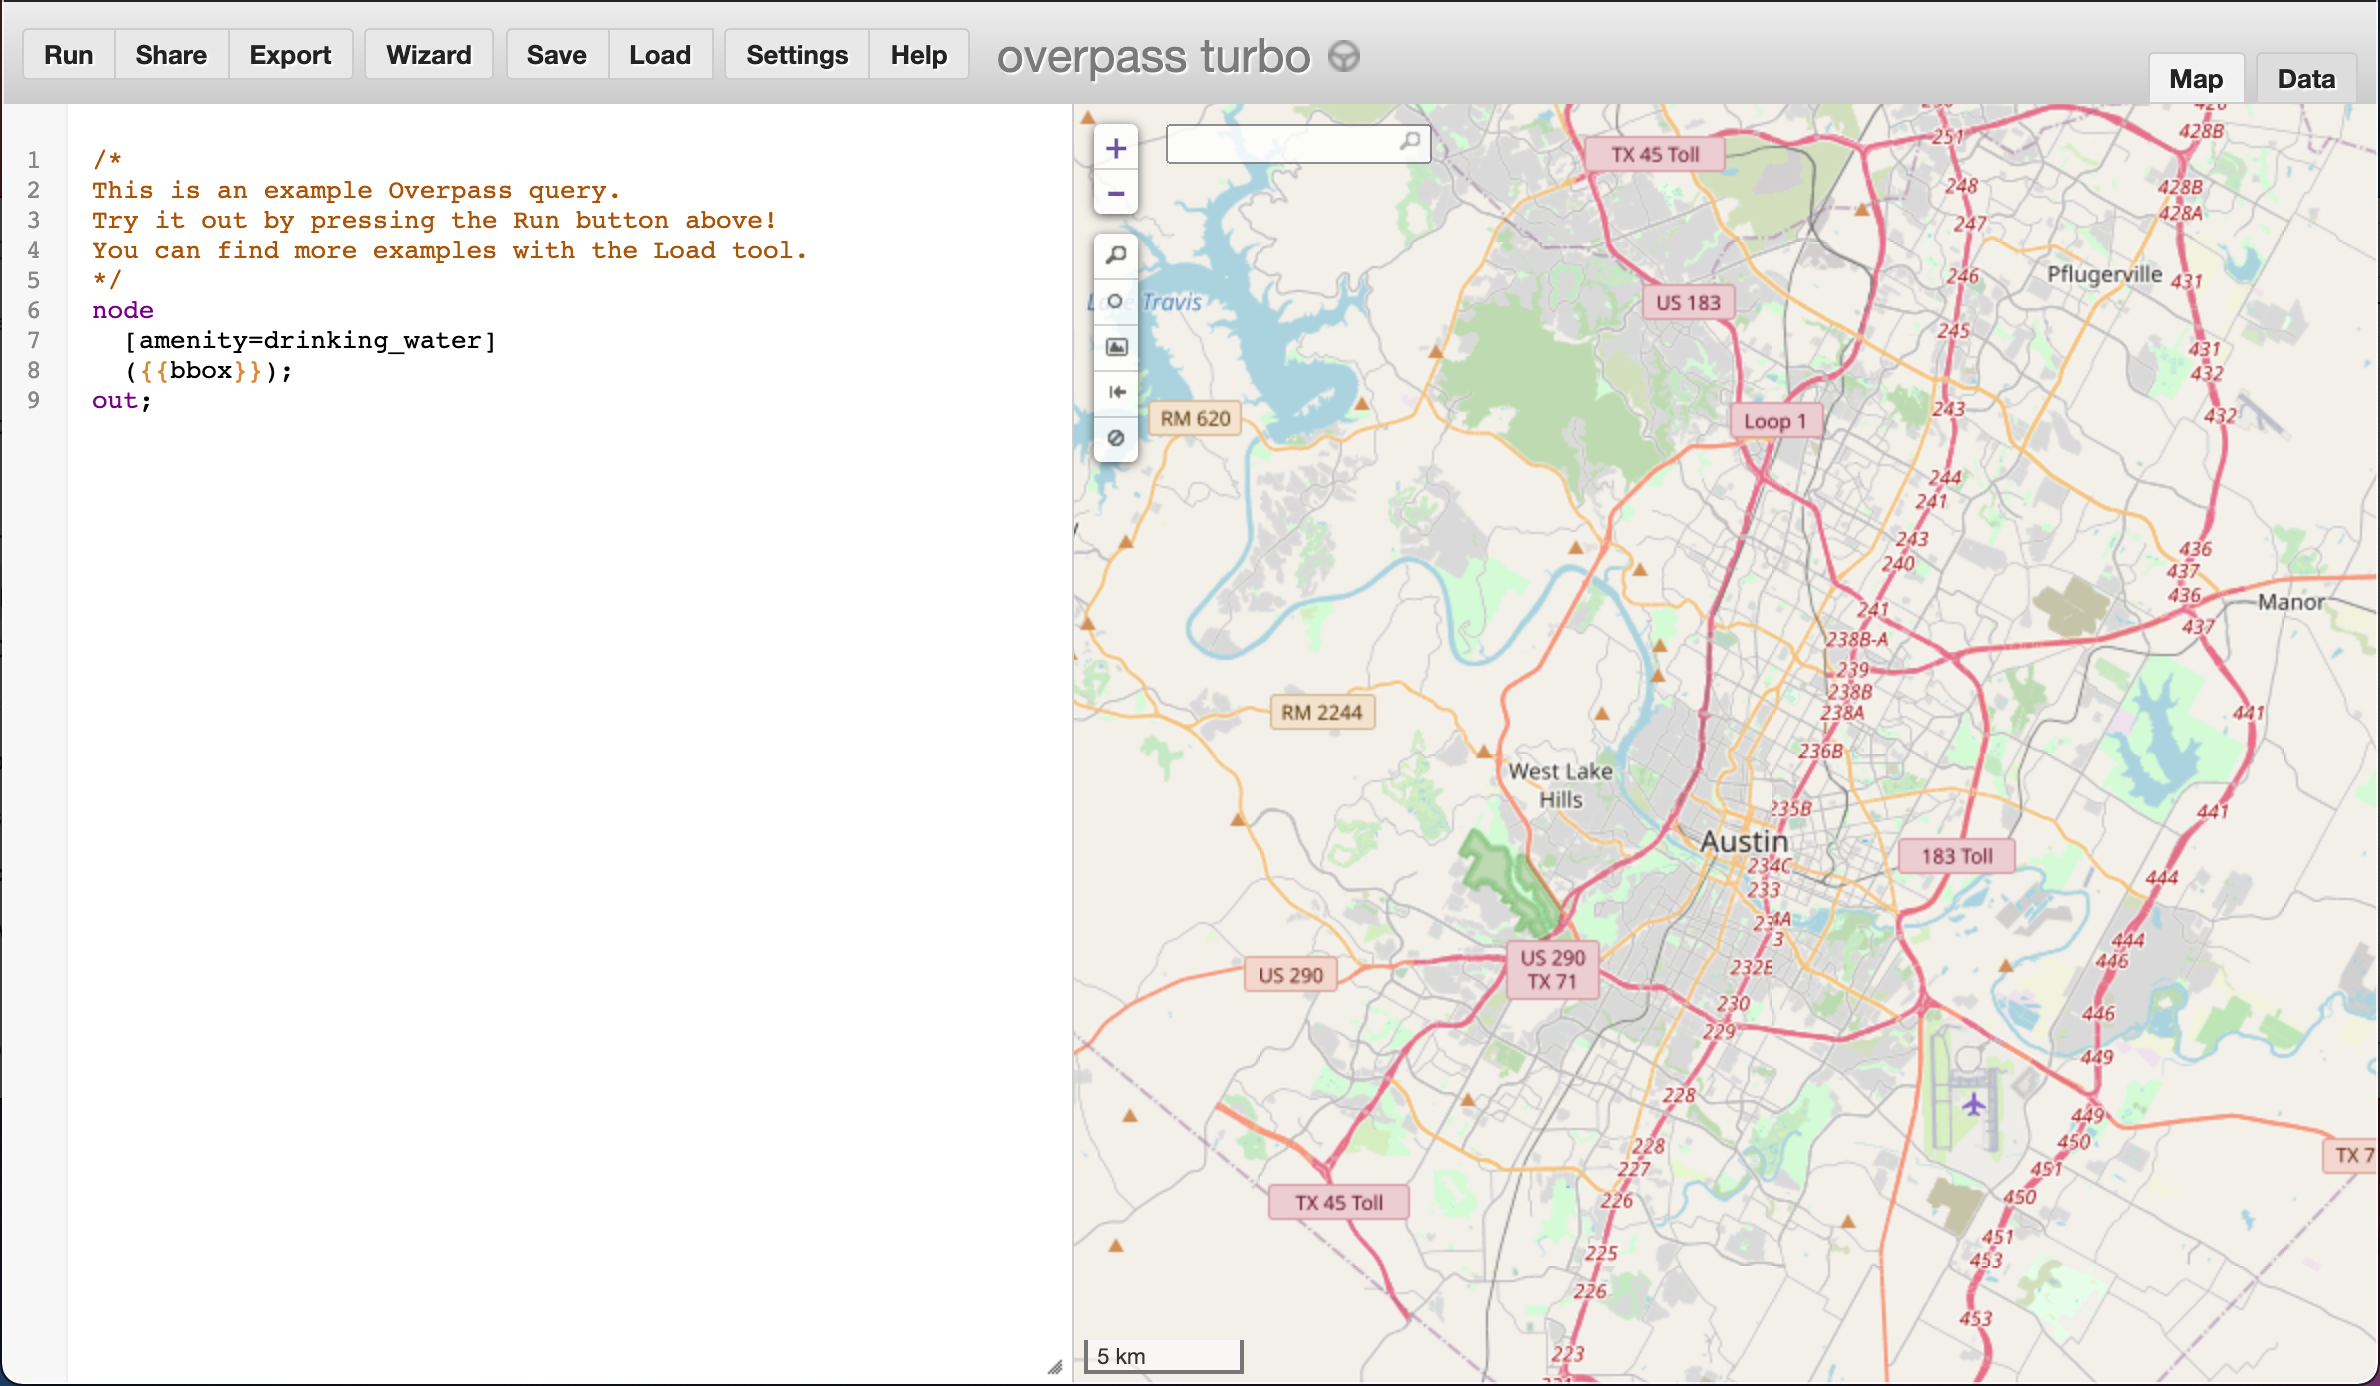Switch to the Map tab
2380x1386 pixels.
tap(2195, 79)
